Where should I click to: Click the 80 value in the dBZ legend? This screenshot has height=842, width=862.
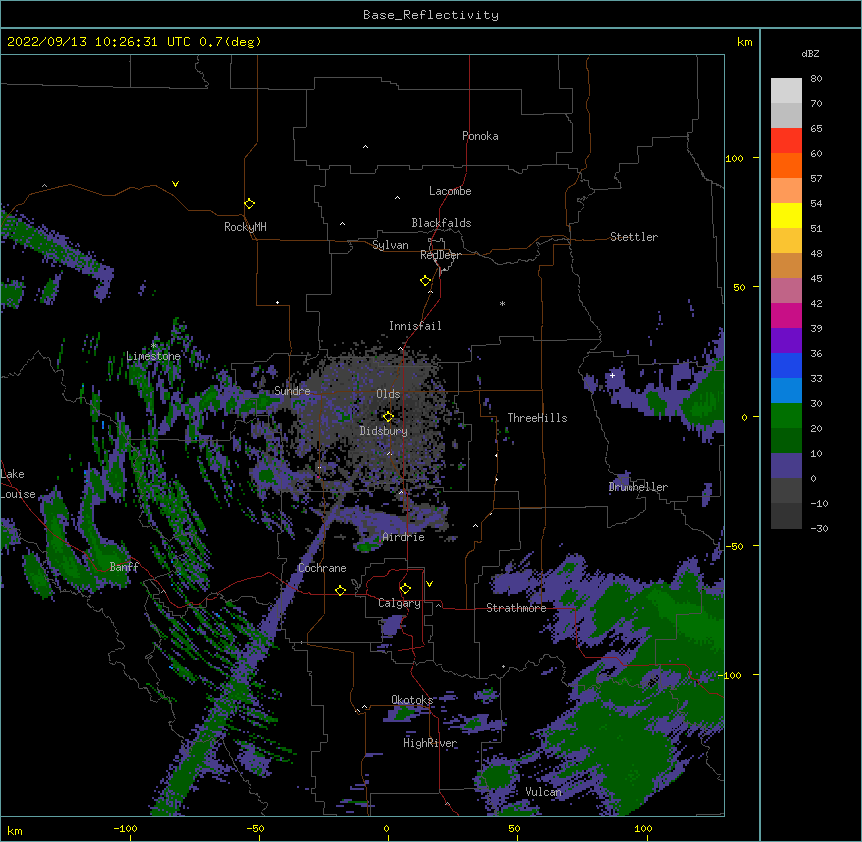tap(816, 79)
